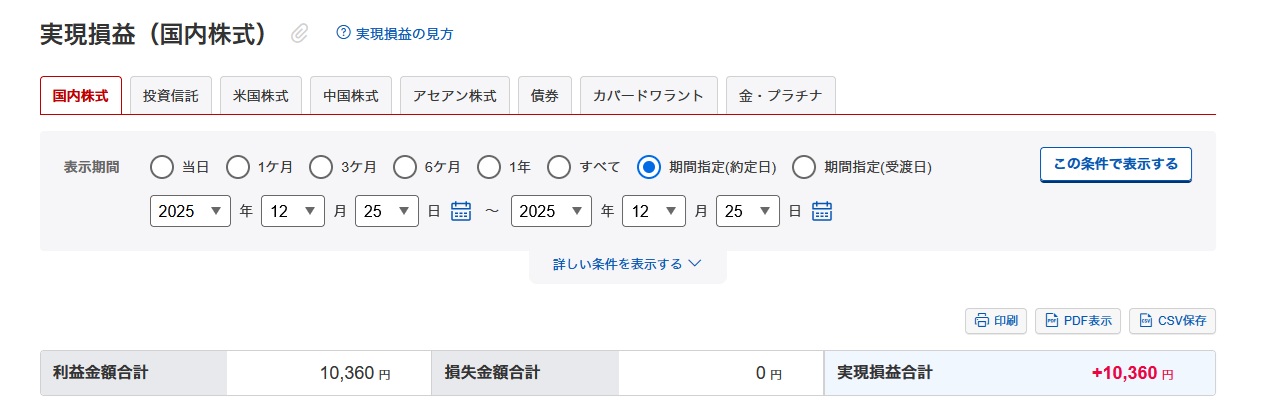Click the CSV保存 button
The height and width of the screenshot is (415, 1262).
point(1172,321)
